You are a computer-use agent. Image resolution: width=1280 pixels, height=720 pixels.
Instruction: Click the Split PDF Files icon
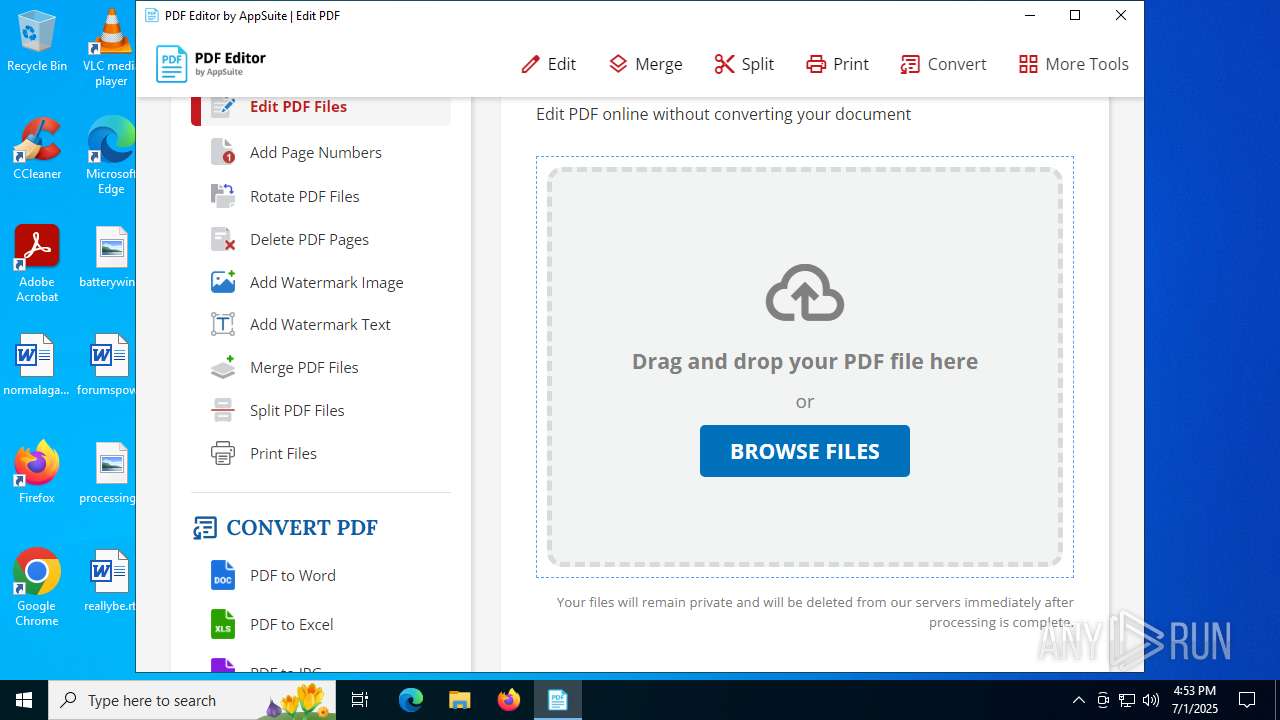tap(223, 410)
